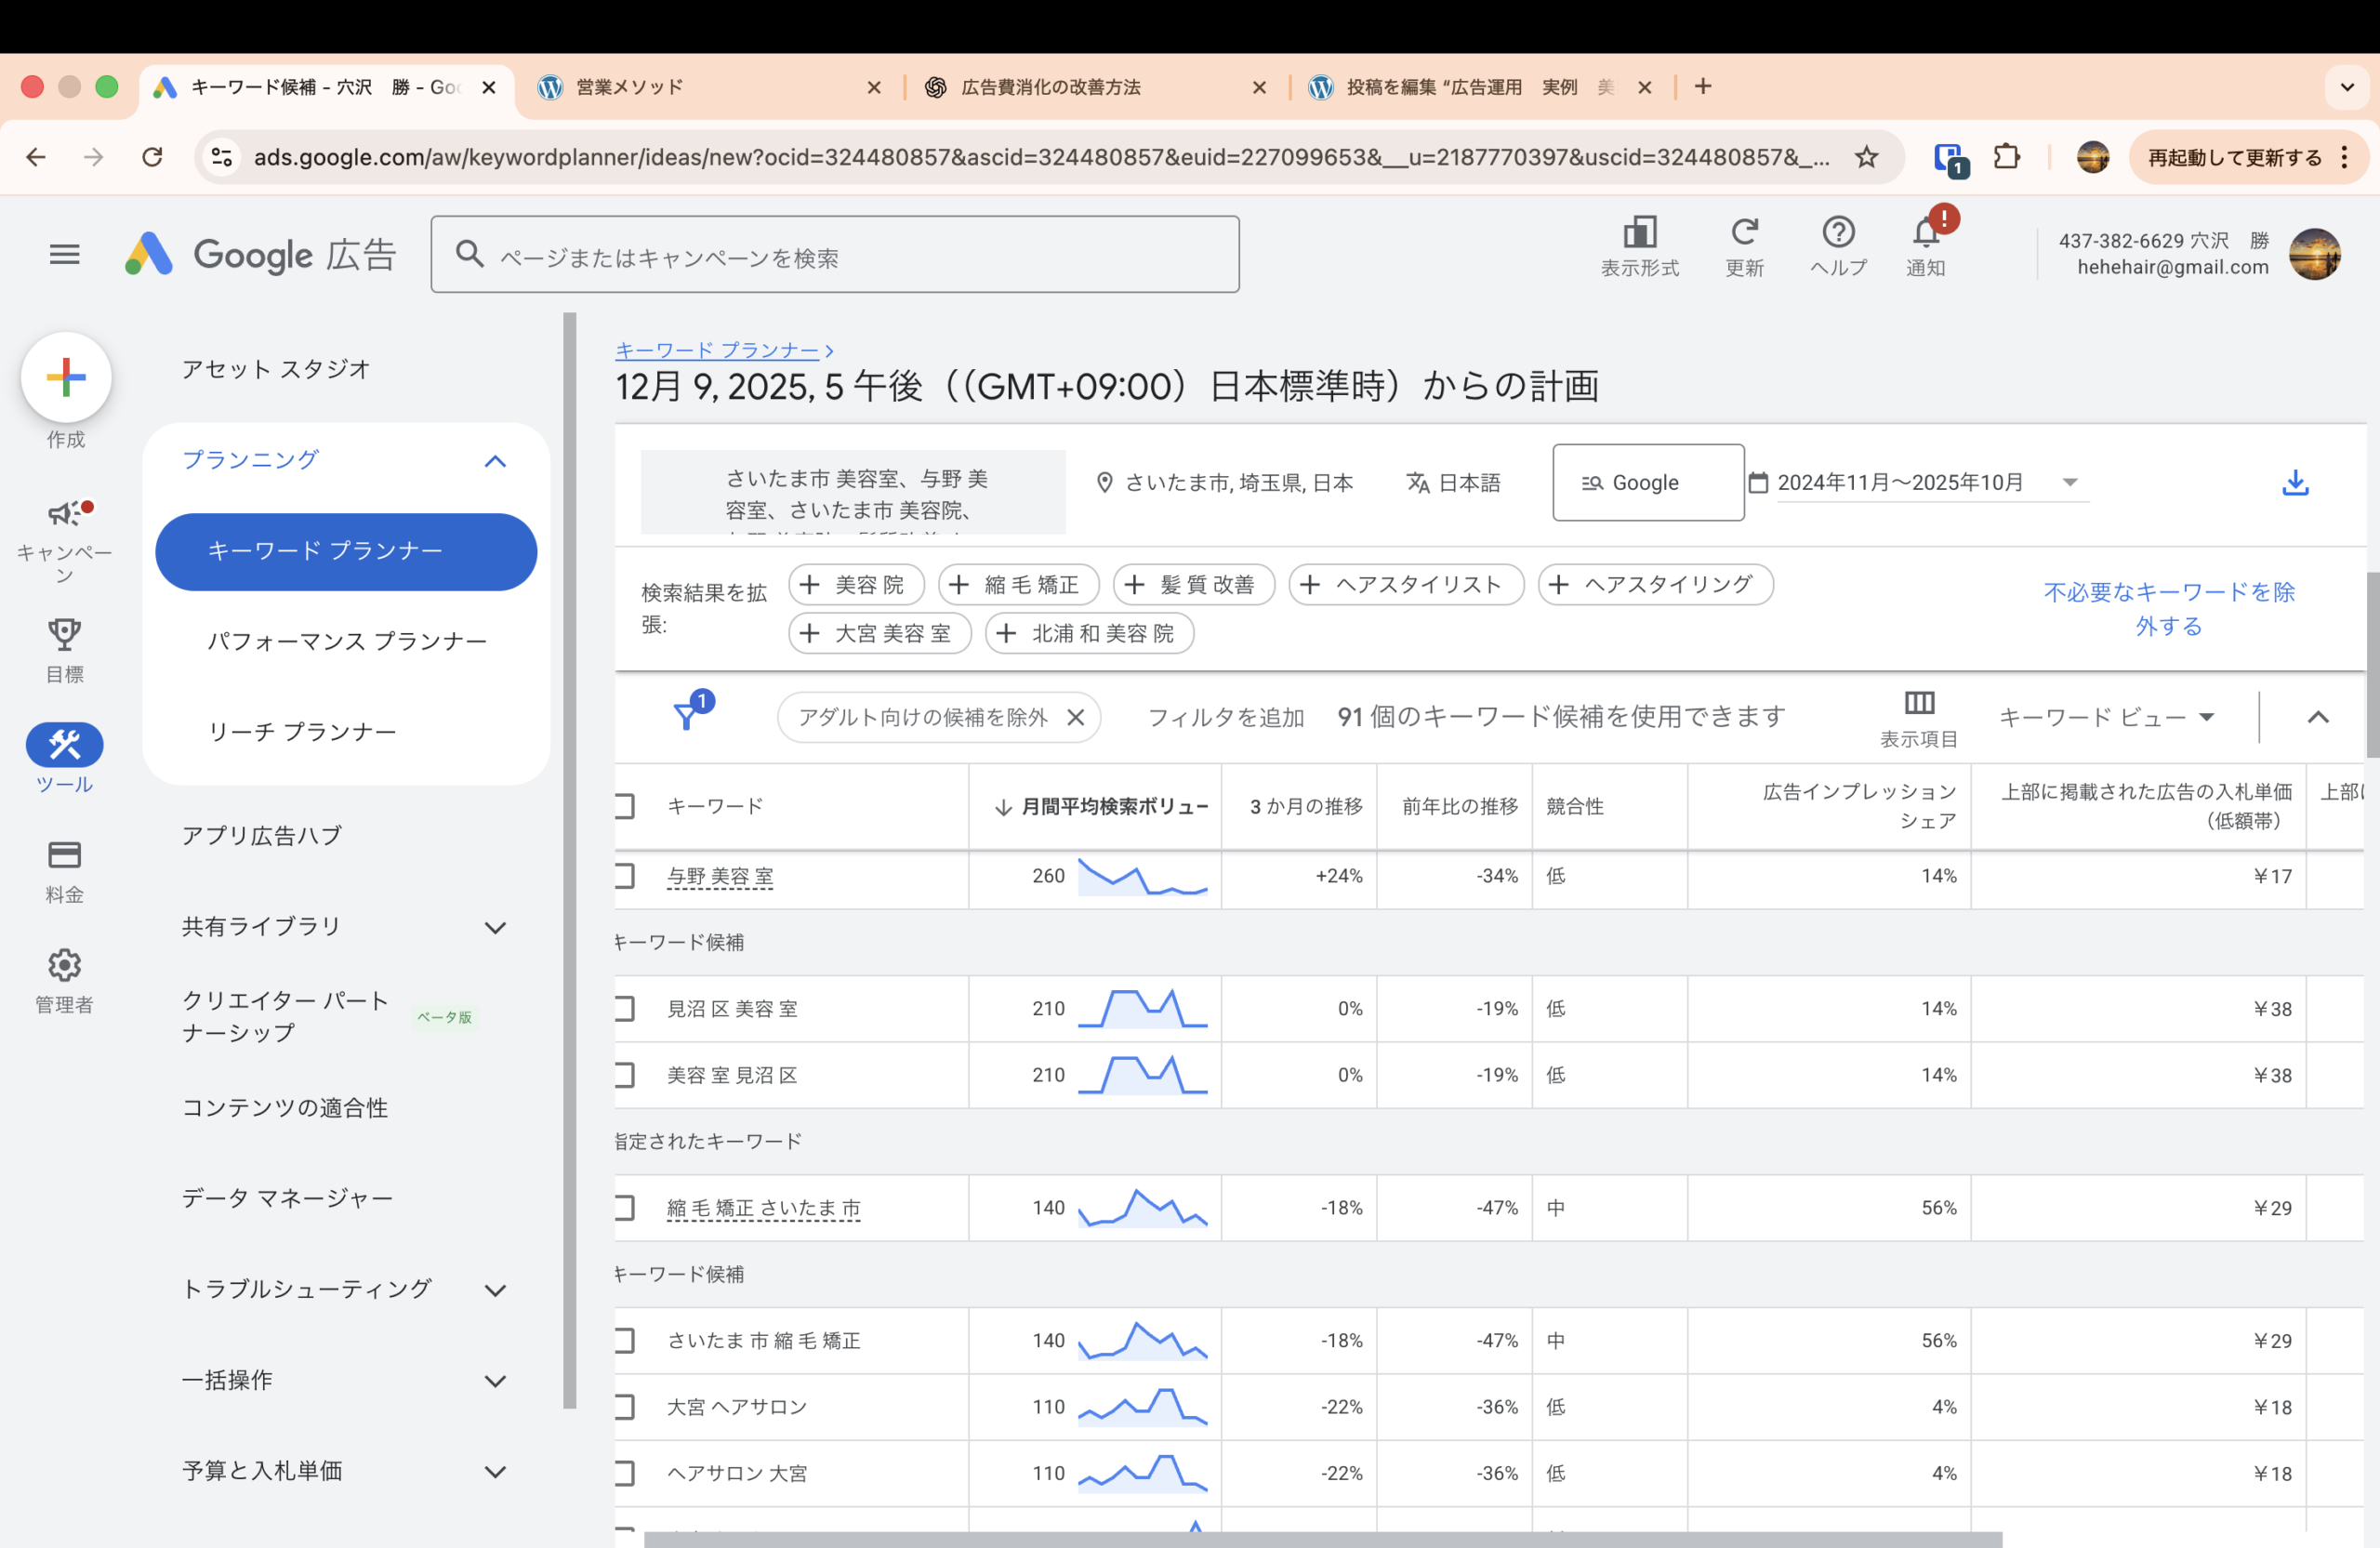
Task: Click the Google Ads search input field
Action: click(x=835, y=255)
